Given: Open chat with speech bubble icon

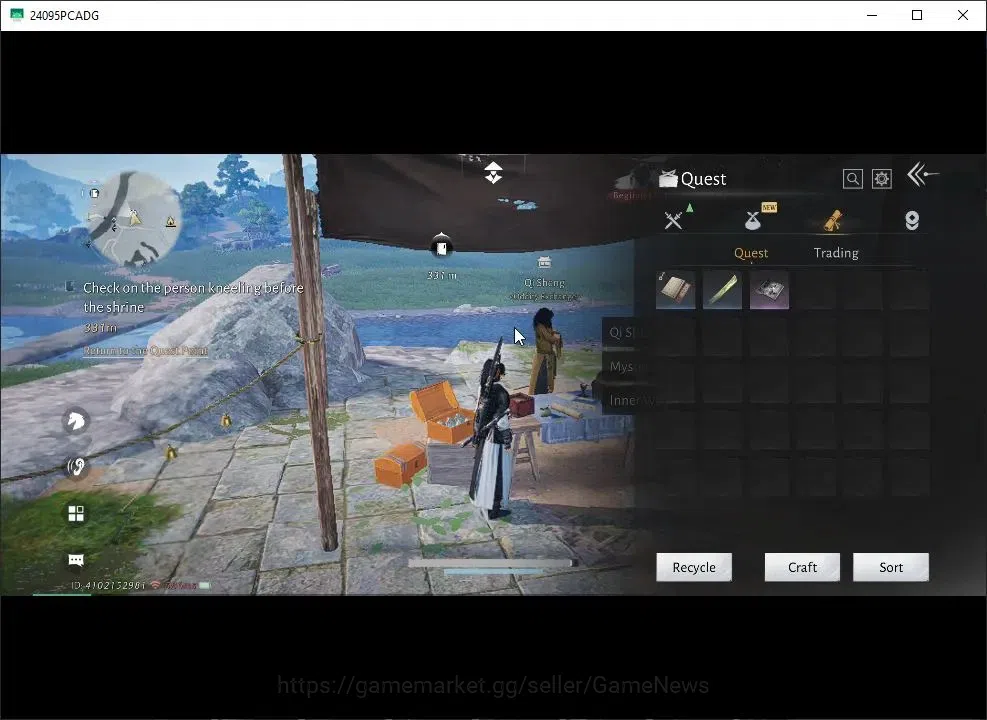Looking at the screenshot, I should coord(76,560).
